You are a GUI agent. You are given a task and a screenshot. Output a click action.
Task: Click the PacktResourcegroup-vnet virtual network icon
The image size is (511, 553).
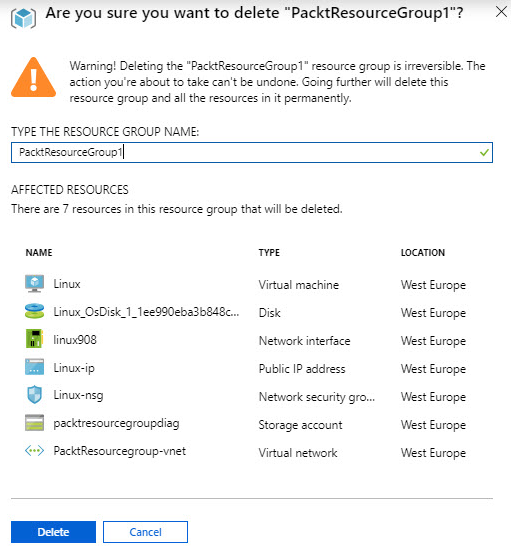[35, 451]
